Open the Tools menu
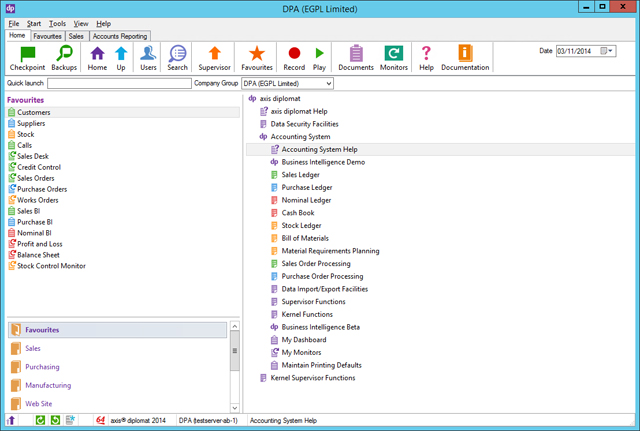This screenshot has width=640, height=431. [x=57, y=24]
